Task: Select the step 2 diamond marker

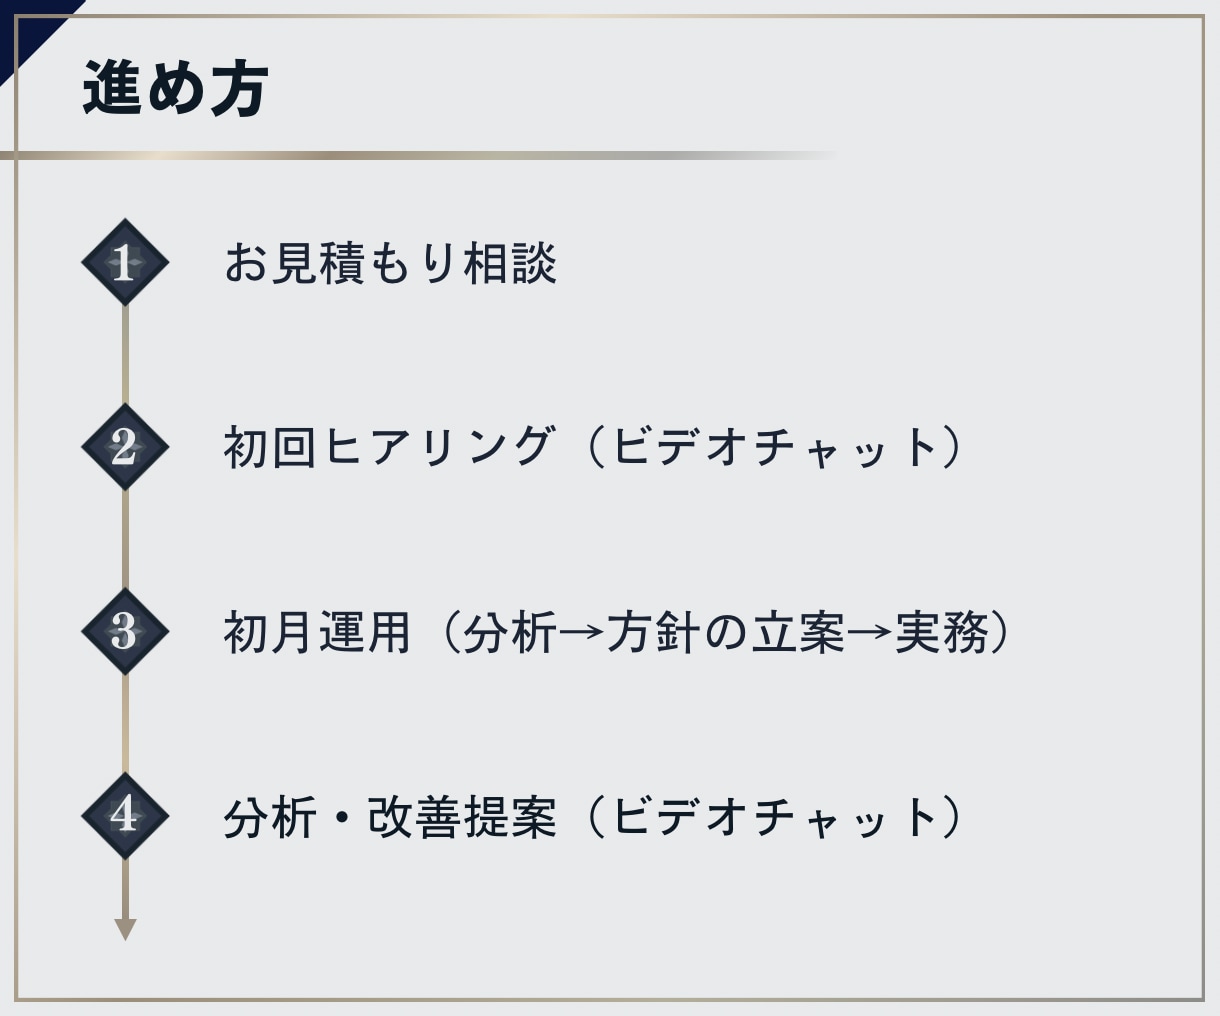Action: (x=125, y=447)
